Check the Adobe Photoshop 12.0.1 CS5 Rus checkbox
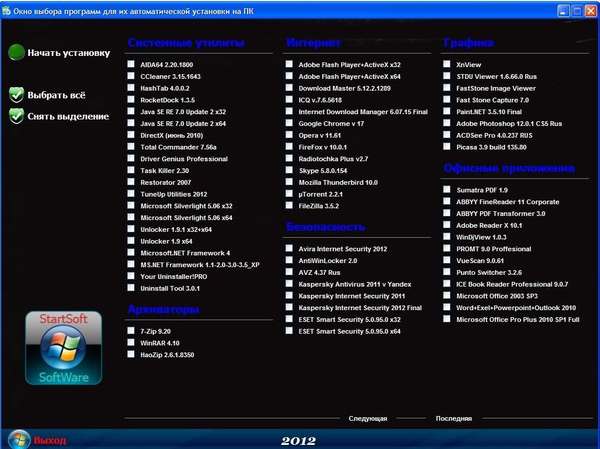The image size is (600, 449). [x=447, y=123]
